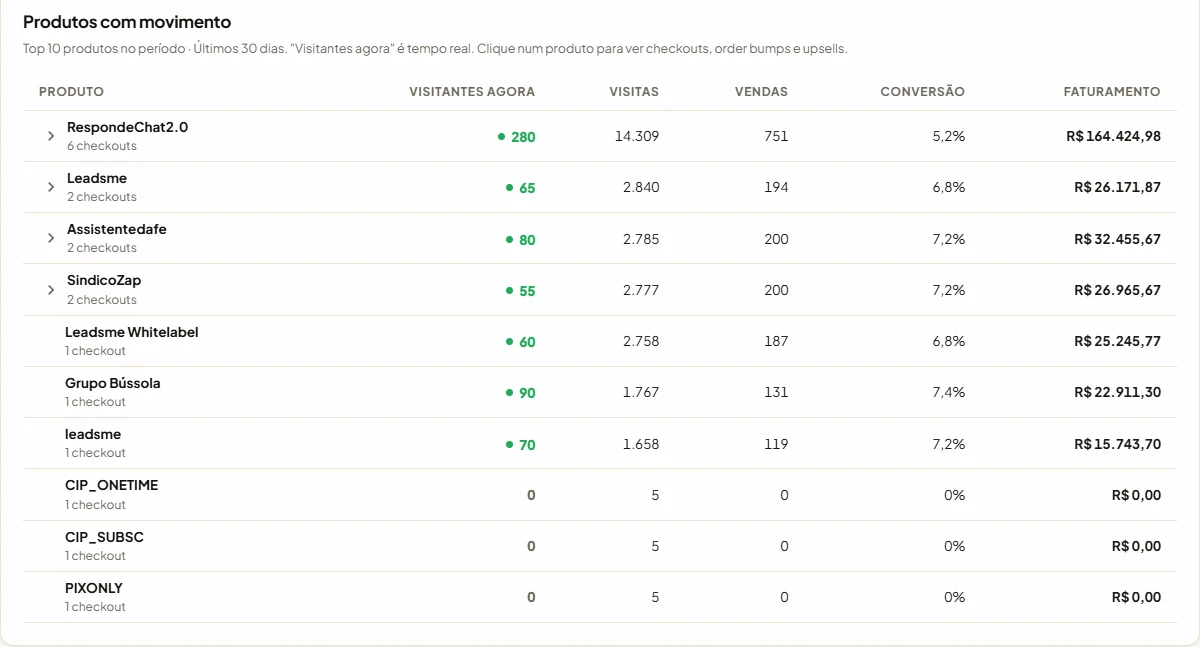Screen dimensions: 1200x647
Task: Click the 751 sales value
Action: coord(776,136)
